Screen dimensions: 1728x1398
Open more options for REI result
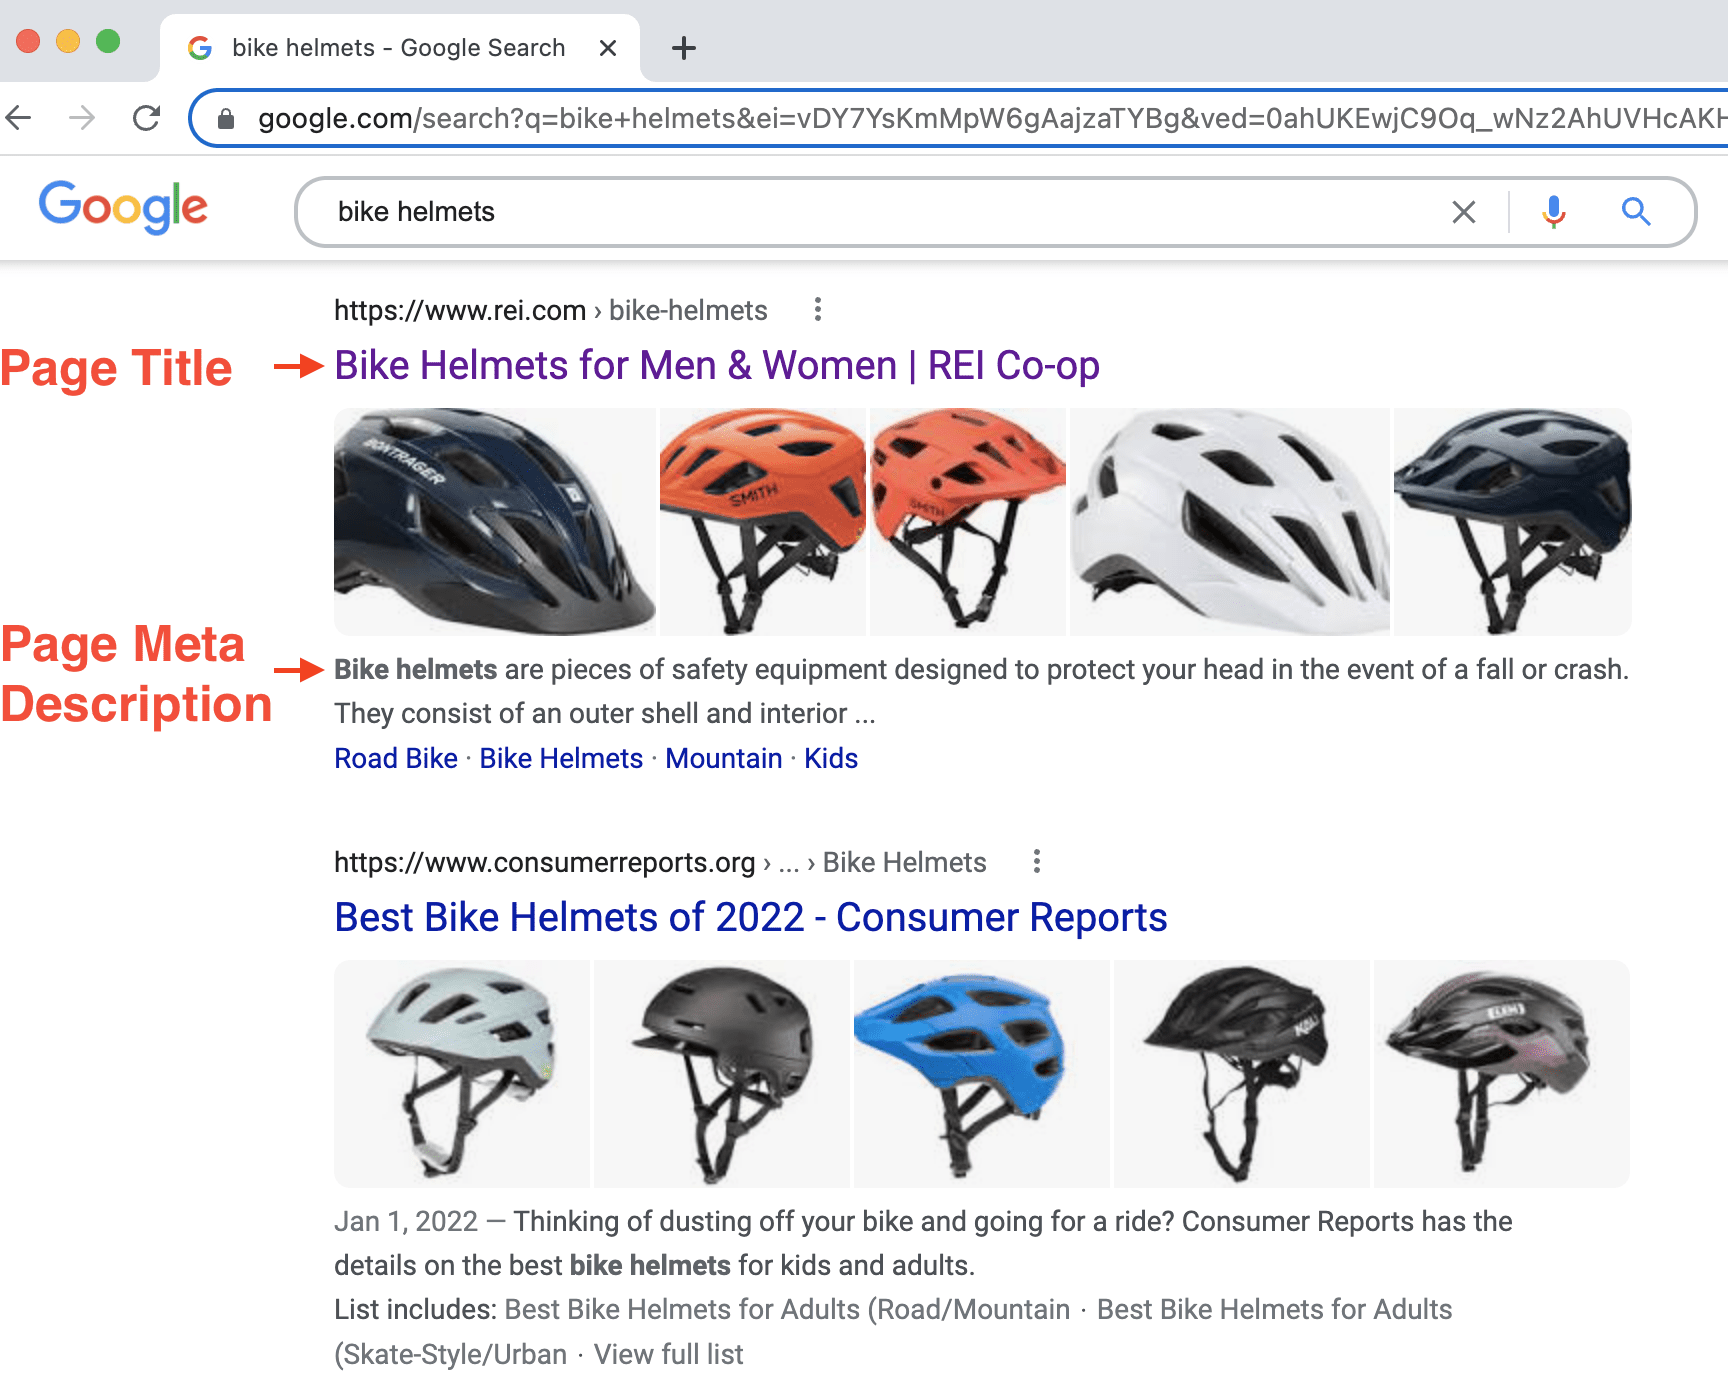[x=818, y=310]
